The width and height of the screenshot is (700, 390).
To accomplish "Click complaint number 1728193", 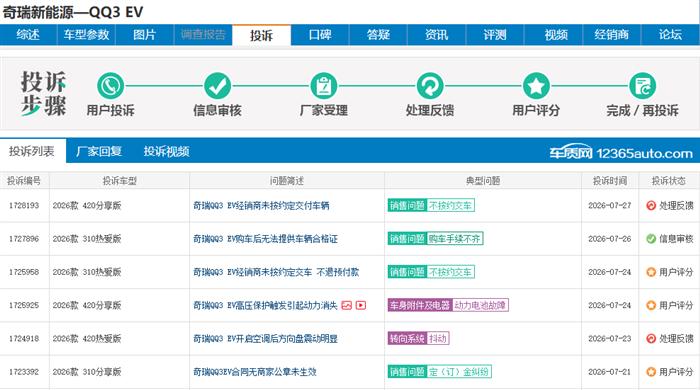I will coord(24,205).
